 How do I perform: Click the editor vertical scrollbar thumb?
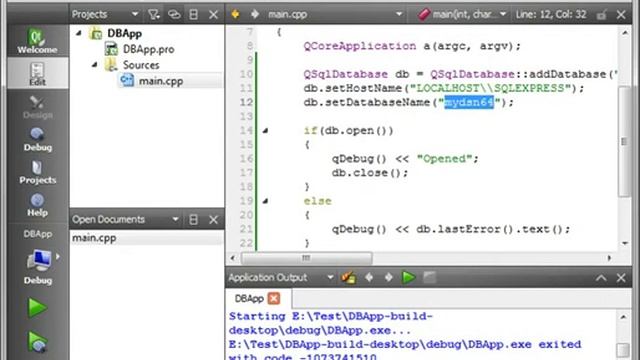pyautogui.click(x=624, y=141)
